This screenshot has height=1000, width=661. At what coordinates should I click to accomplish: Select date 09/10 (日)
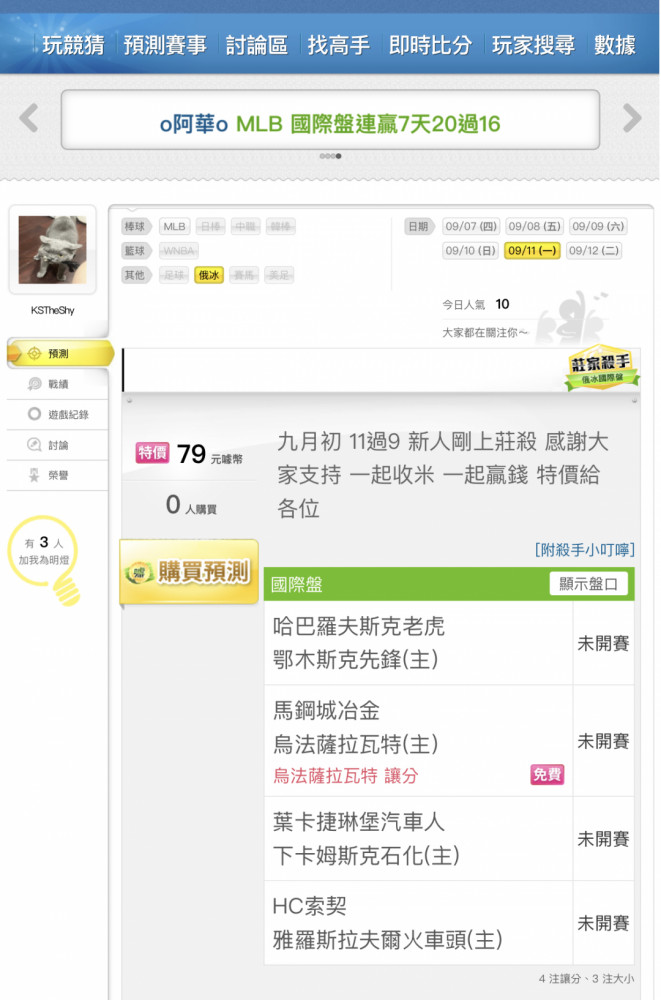click(x=471, y=251)
